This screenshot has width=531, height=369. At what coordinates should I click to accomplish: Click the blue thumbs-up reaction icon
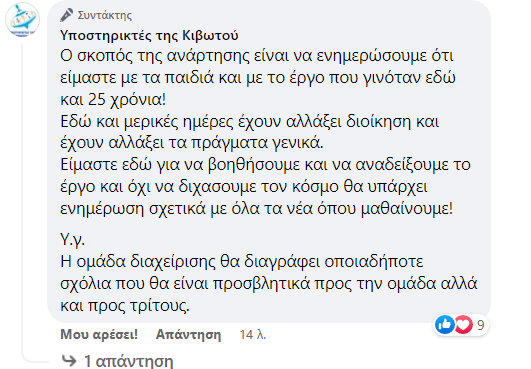click(x=445, y=325)
